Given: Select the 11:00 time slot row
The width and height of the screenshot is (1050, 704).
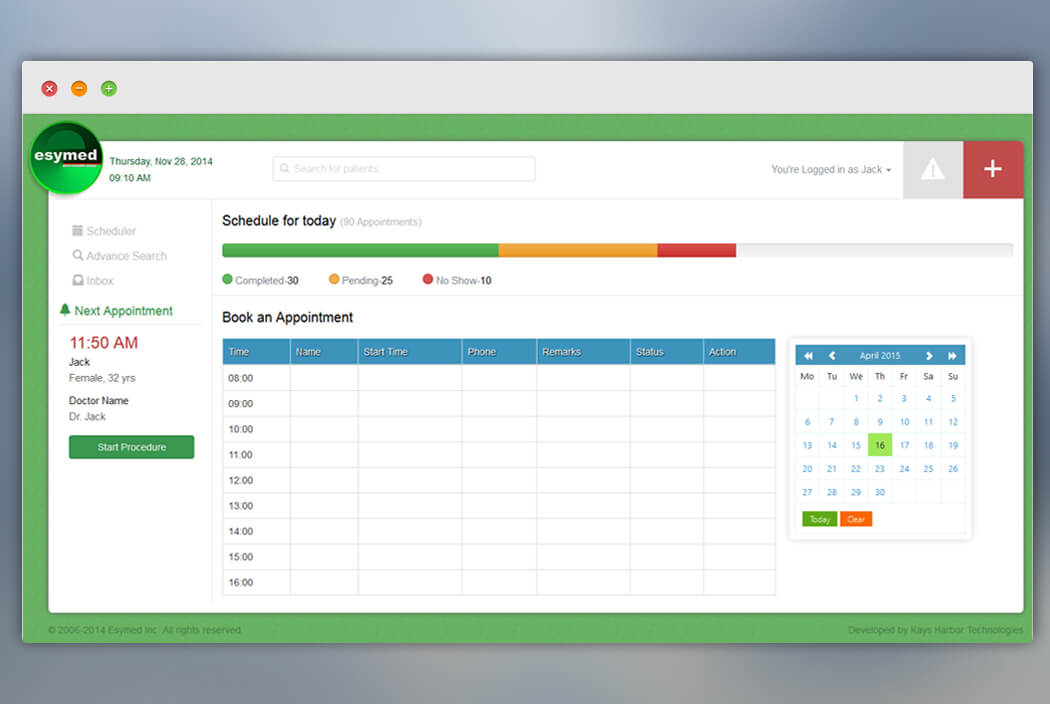Looking at the screenshot, I should click(x=499, y=454).
